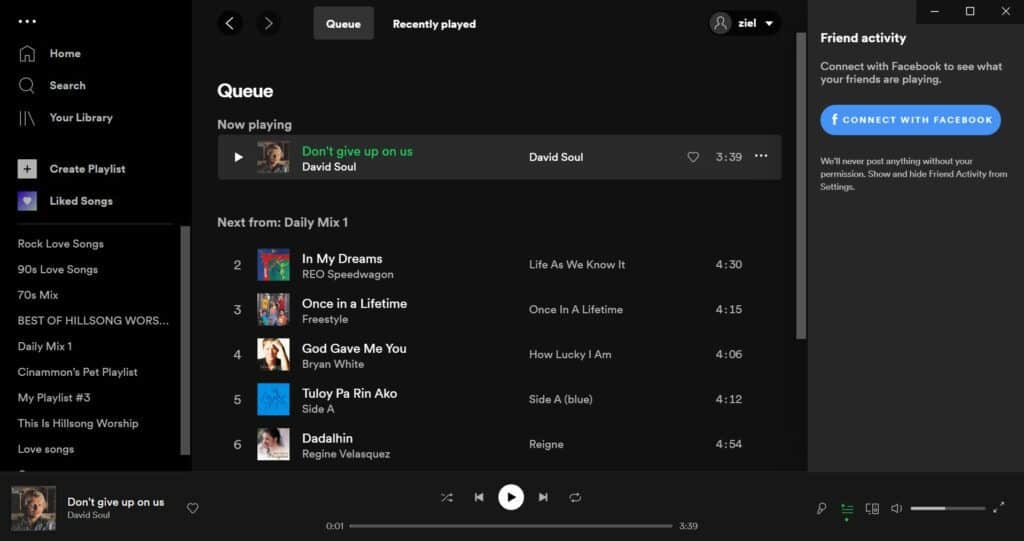The width and height of the screenshot is (1024, 541).
Task: Open the Reigne album link
Action: click(546, 444)
